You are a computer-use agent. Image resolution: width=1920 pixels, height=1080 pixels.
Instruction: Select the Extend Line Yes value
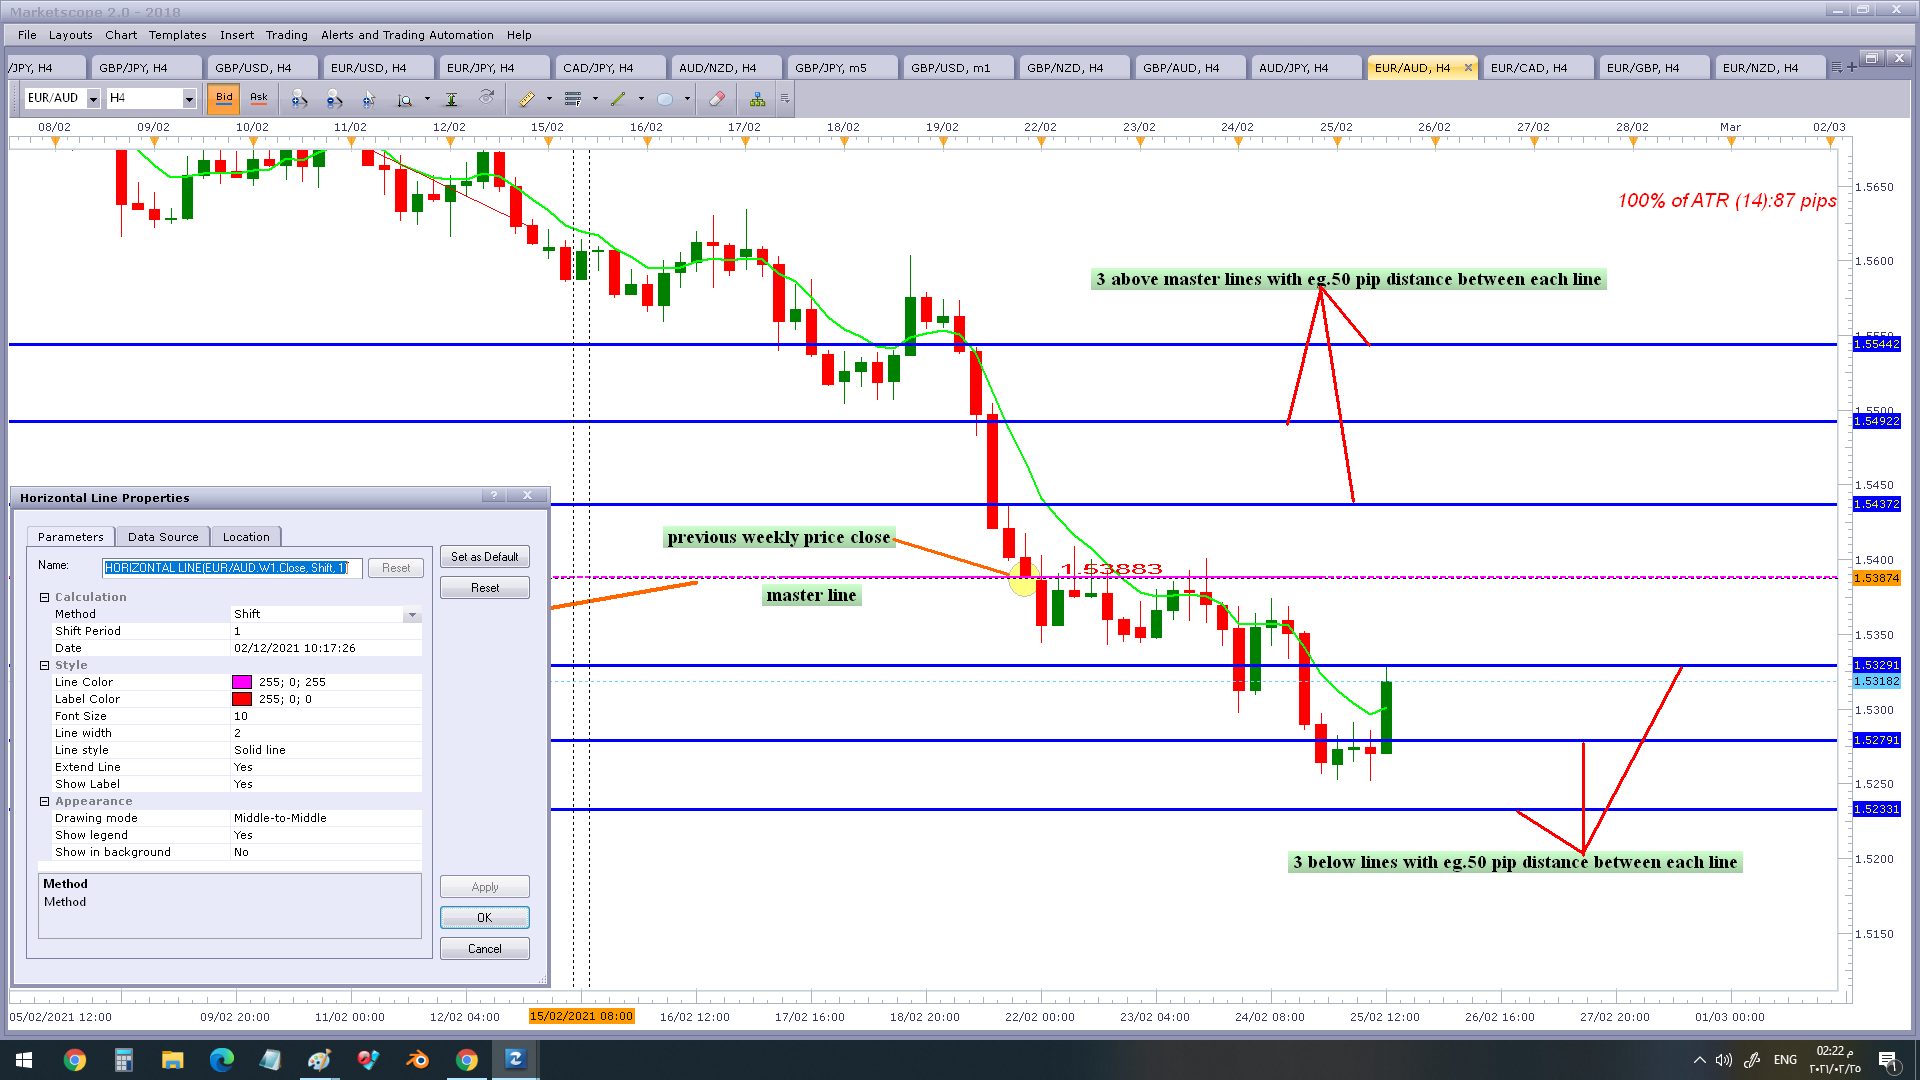[326, 767]
